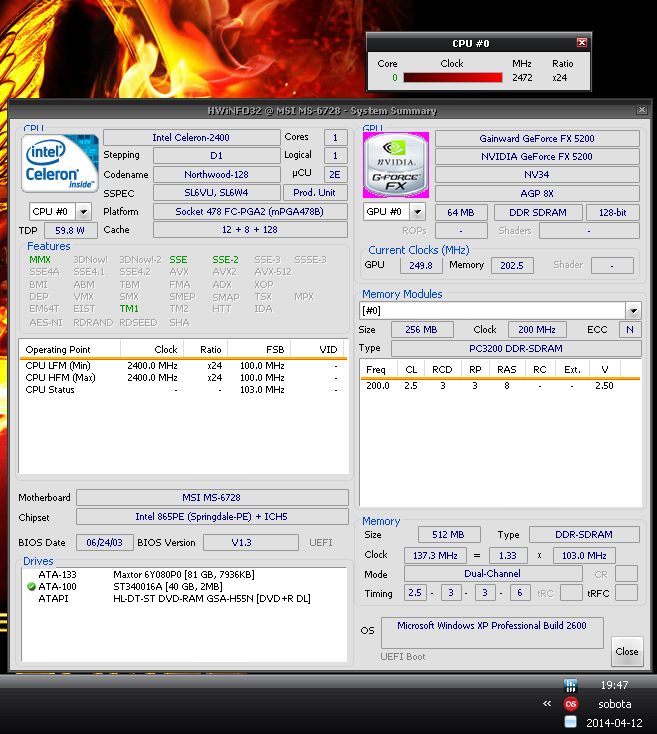Click the 128-bit bus width field

pos(613,213)
